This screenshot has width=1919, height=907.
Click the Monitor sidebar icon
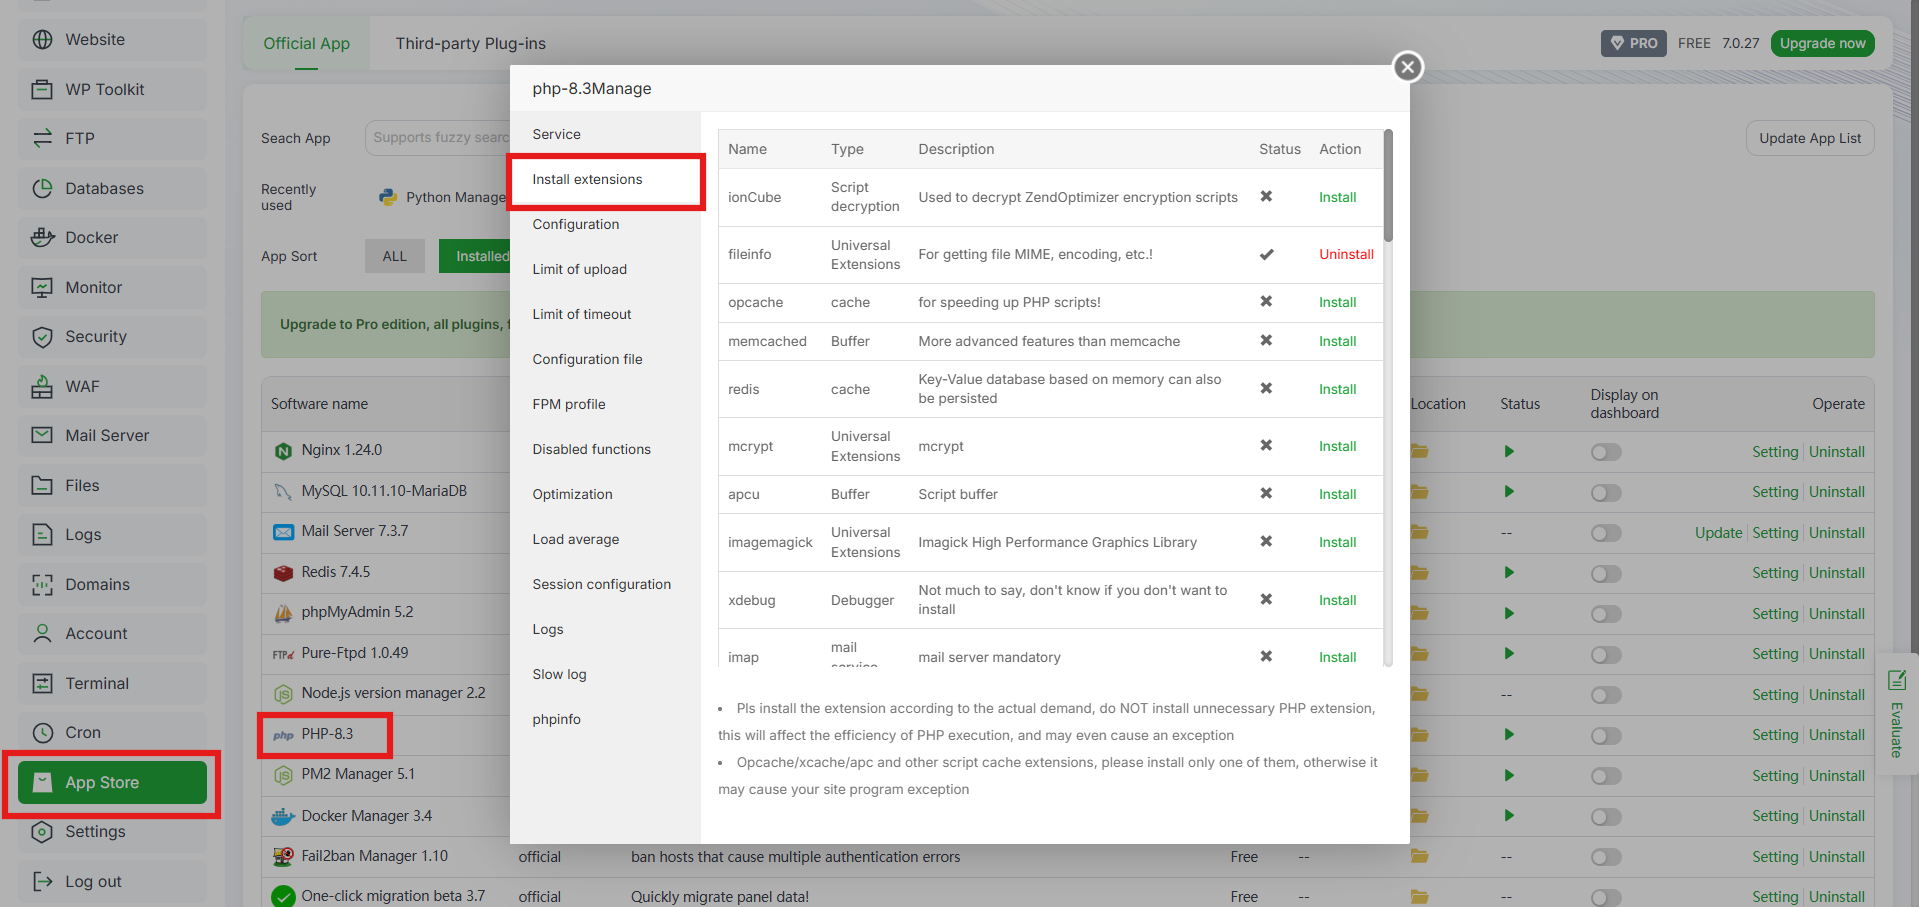point(42,287)
